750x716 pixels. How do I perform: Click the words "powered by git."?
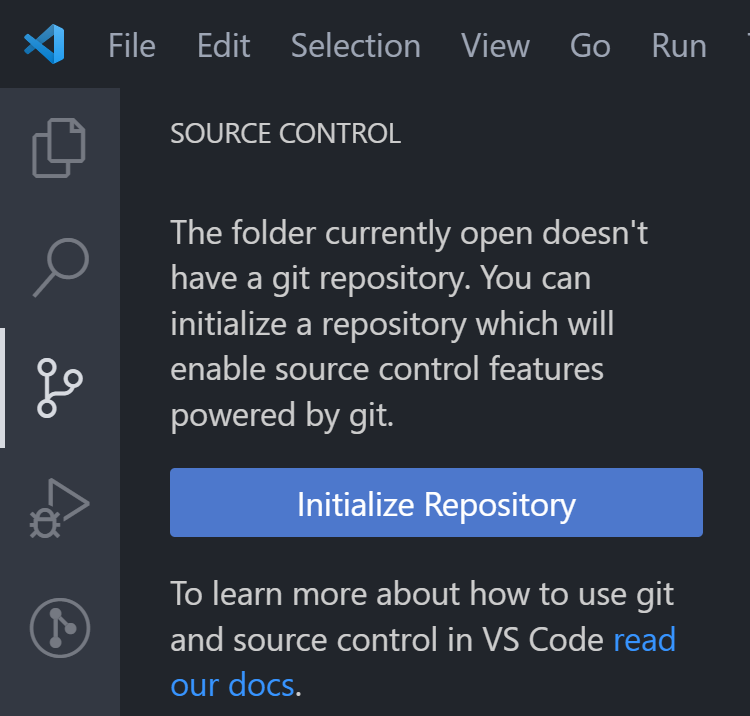click(282, 416)
